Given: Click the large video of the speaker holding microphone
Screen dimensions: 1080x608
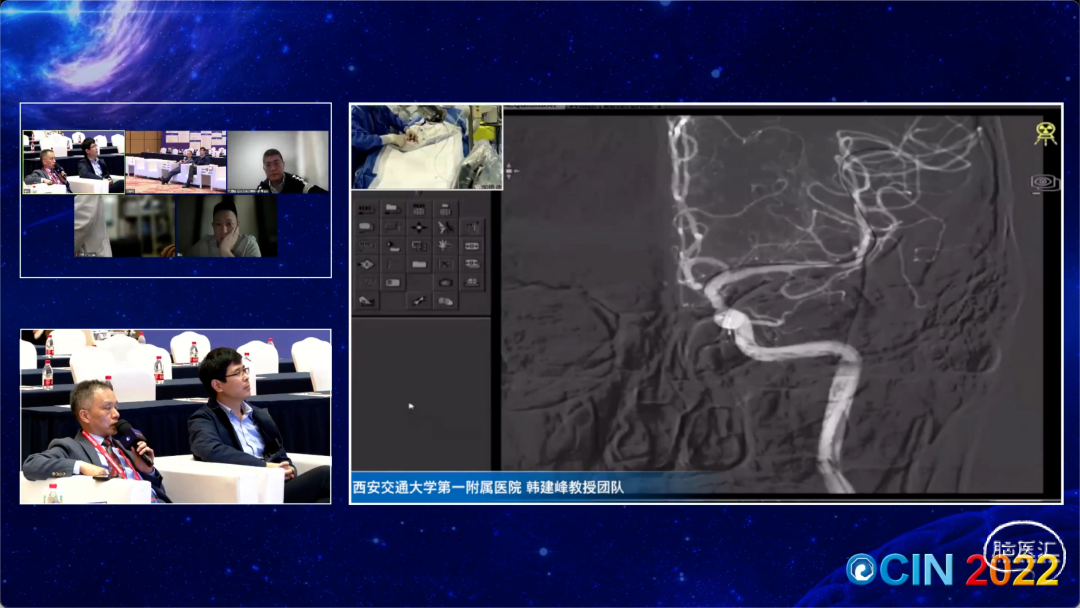Looking at the screenshot, I should click(x=176, y=417).
